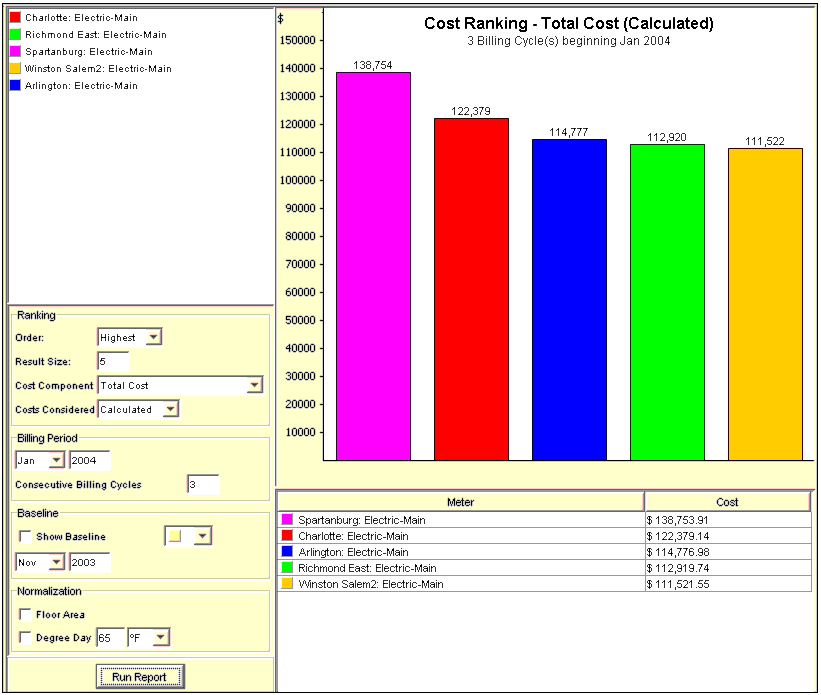Click the red Charlotte legend swatch
This screenshot has height=695, width=821.
(15, 18)
